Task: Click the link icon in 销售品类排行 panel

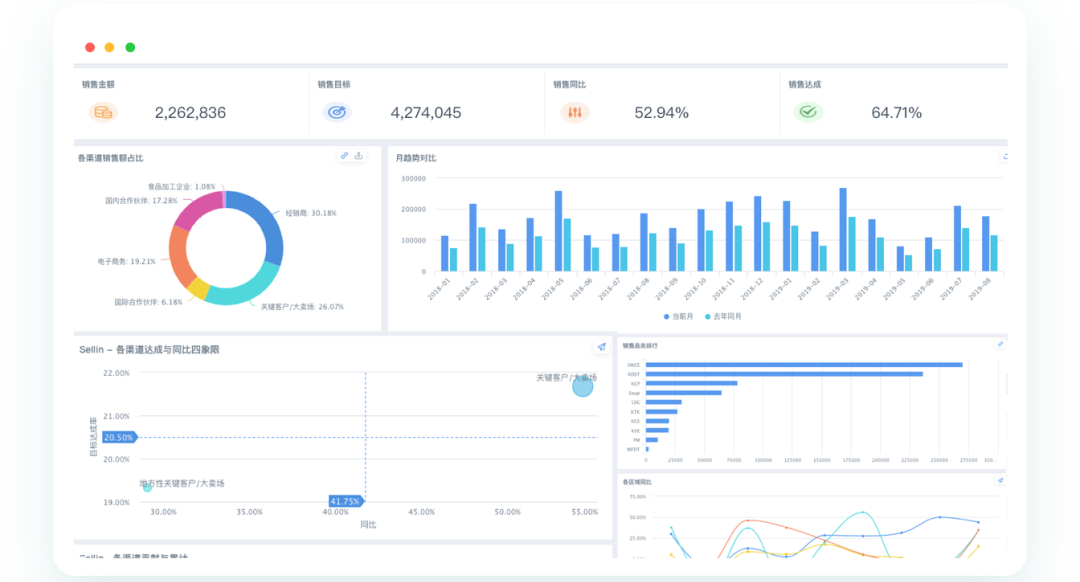Action: 999,344
